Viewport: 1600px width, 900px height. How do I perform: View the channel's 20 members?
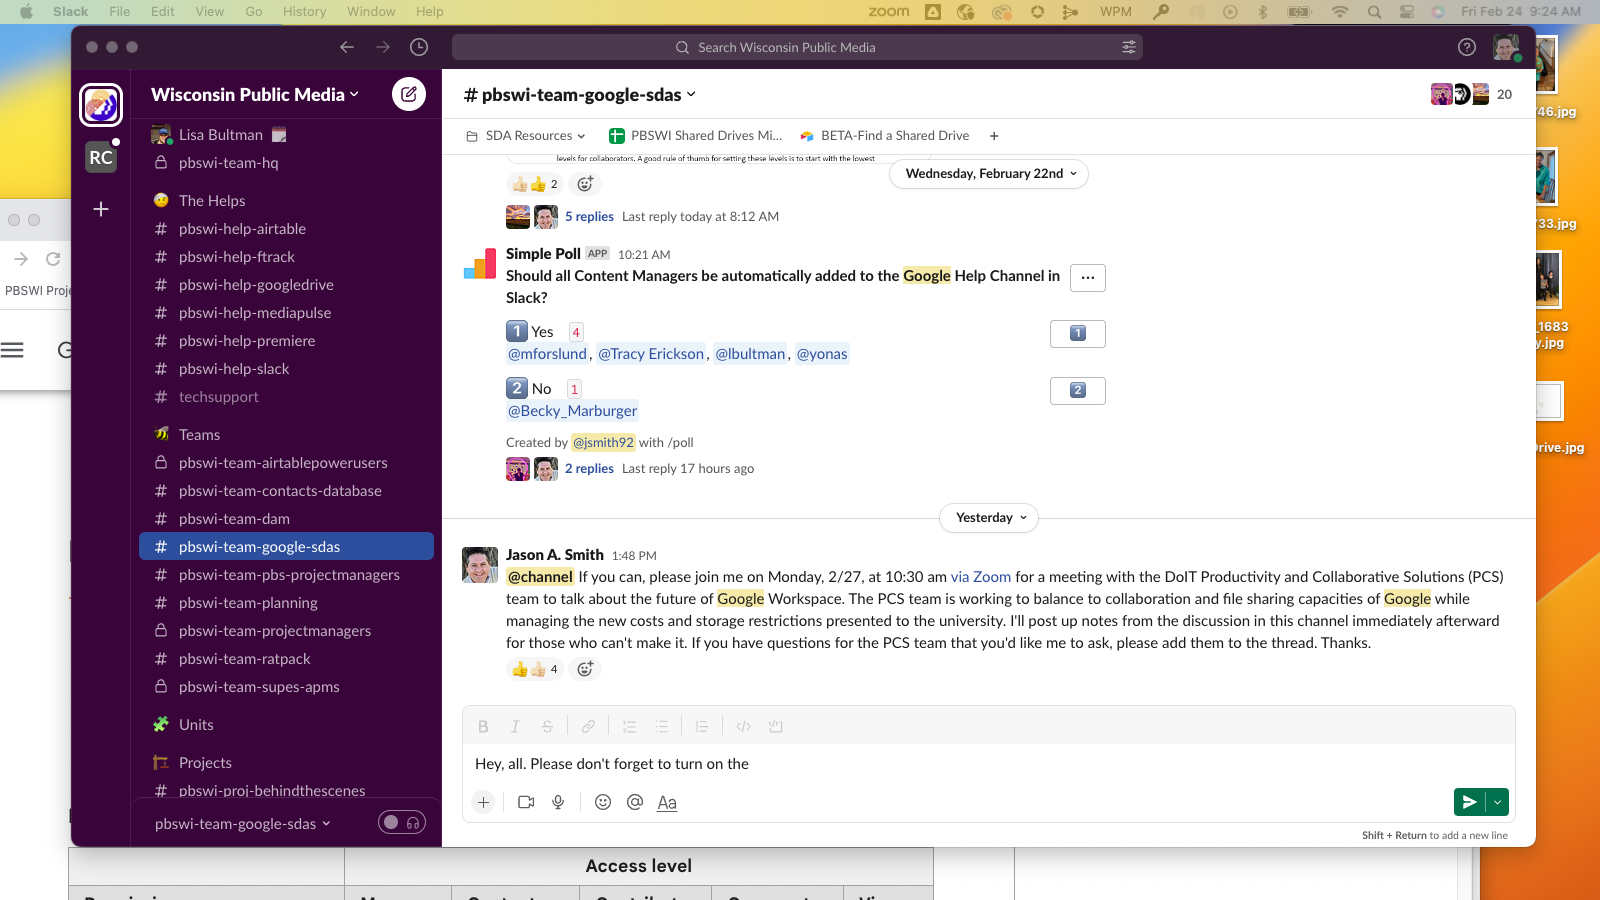point(1472,95)
